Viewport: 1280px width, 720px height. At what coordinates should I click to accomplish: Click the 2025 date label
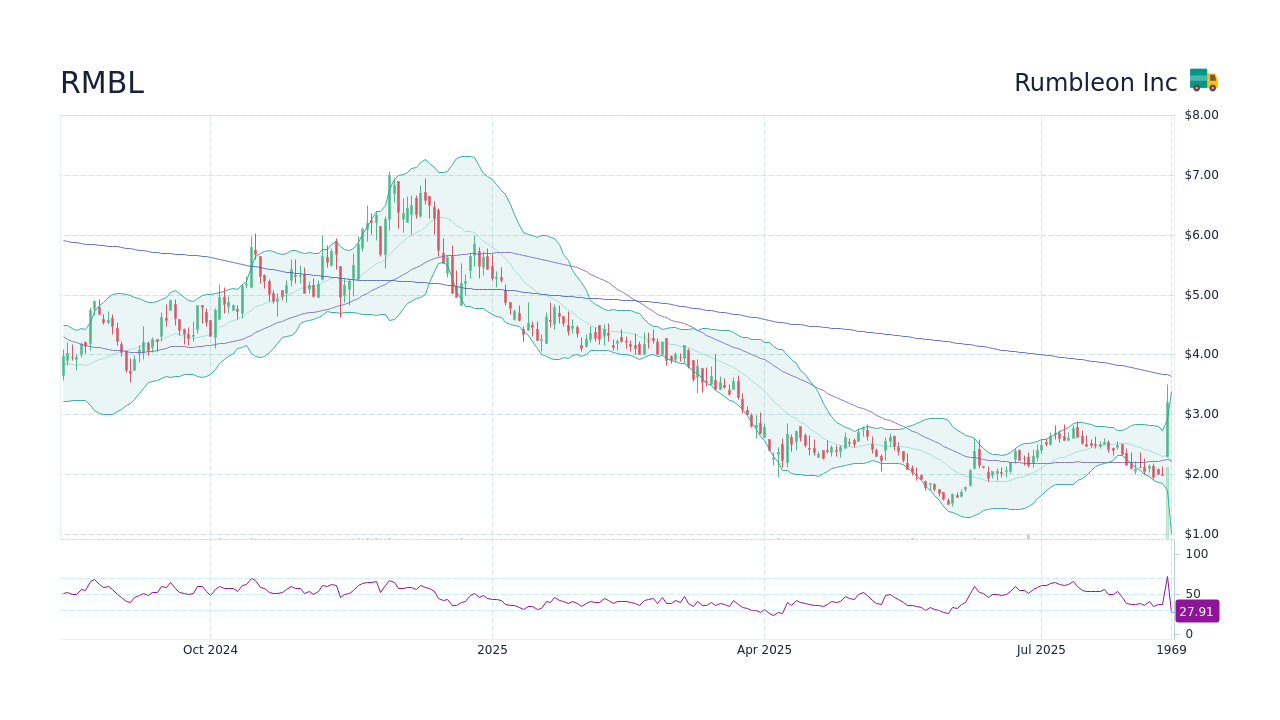pyautogui.click(x=491, y=649)
